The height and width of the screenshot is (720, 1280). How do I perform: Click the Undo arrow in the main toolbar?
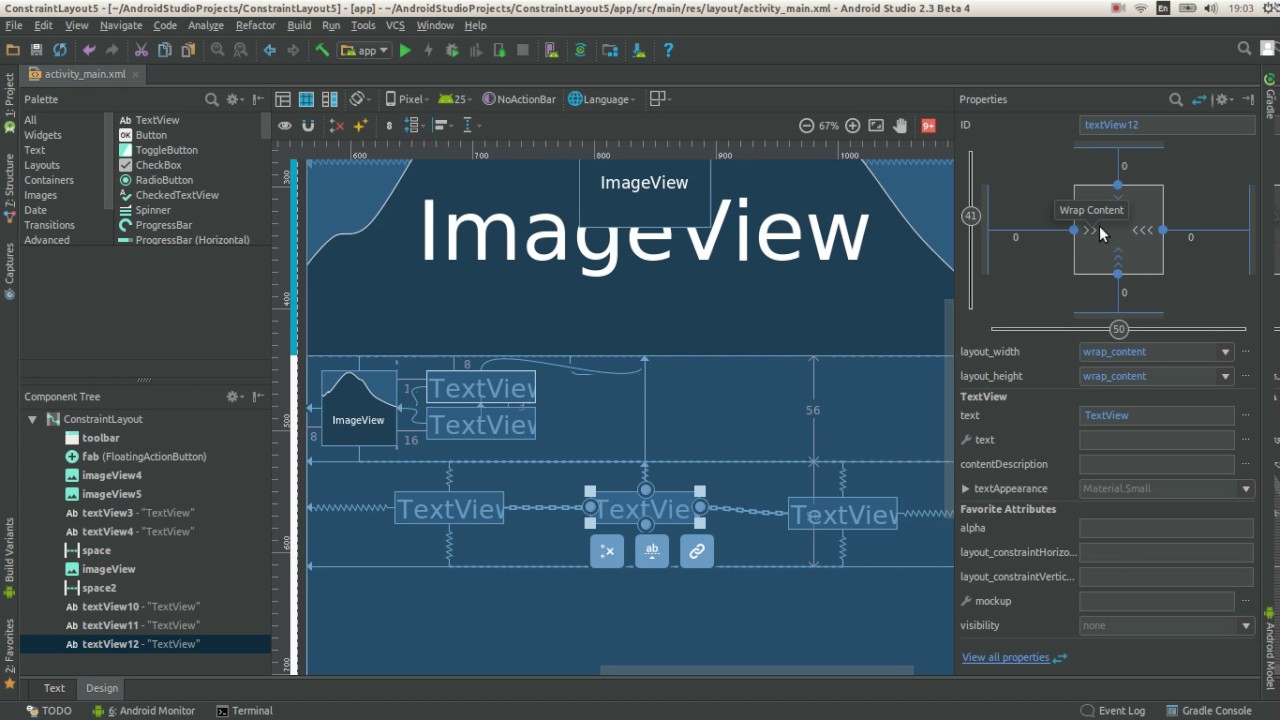89,50
